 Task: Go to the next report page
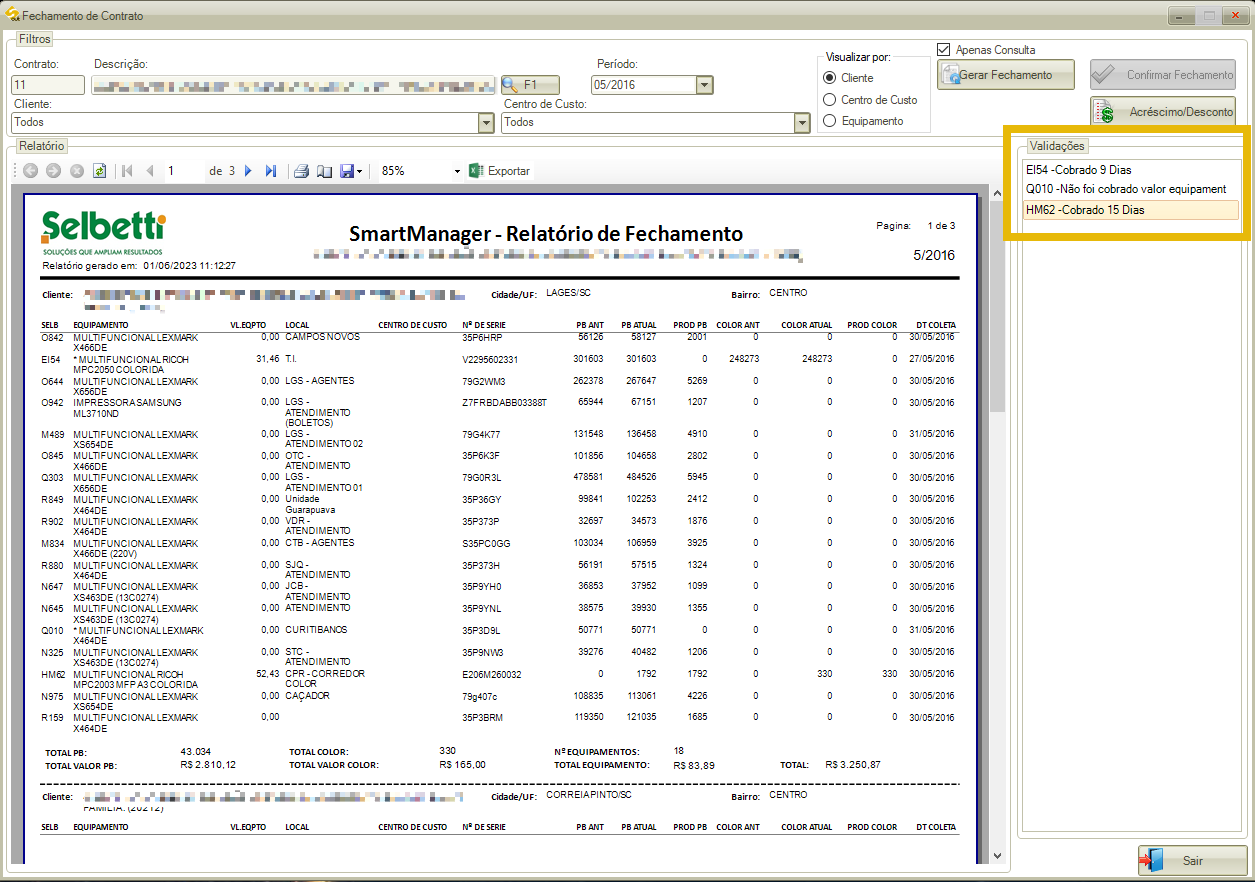[248, 171]
